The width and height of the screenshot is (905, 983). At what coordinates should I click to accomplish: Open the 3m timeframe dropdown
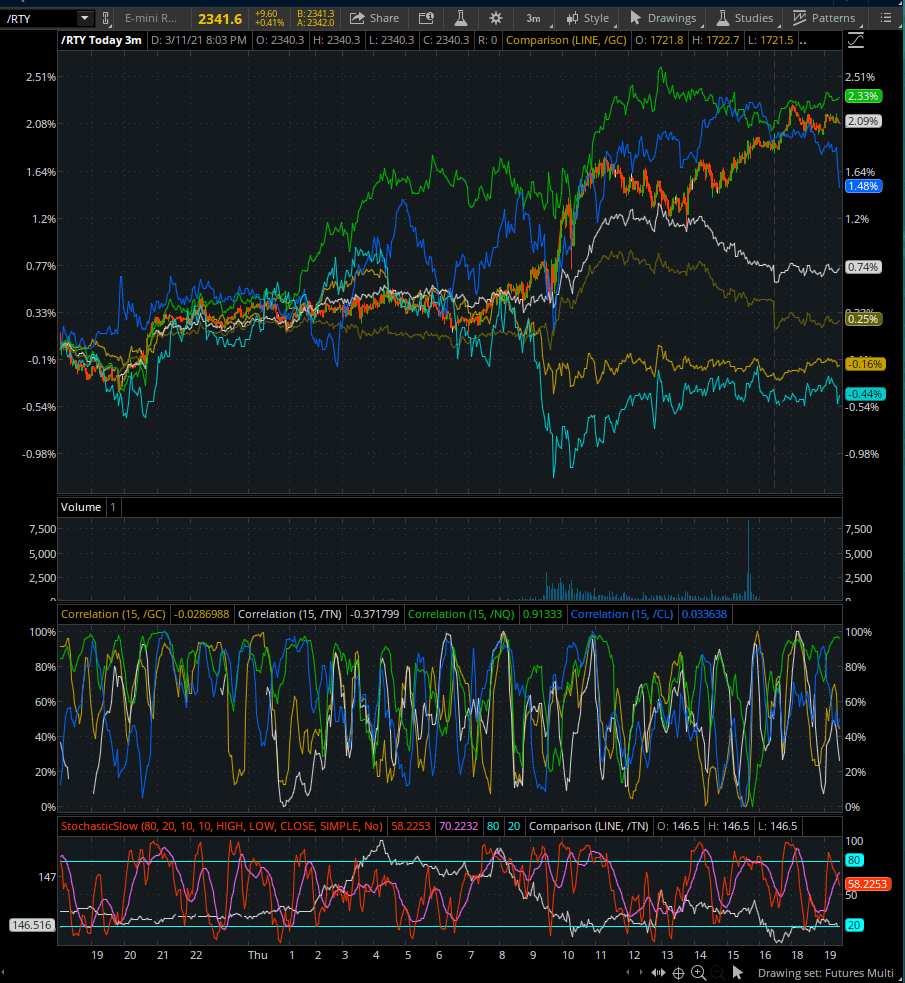click(535, 18)
